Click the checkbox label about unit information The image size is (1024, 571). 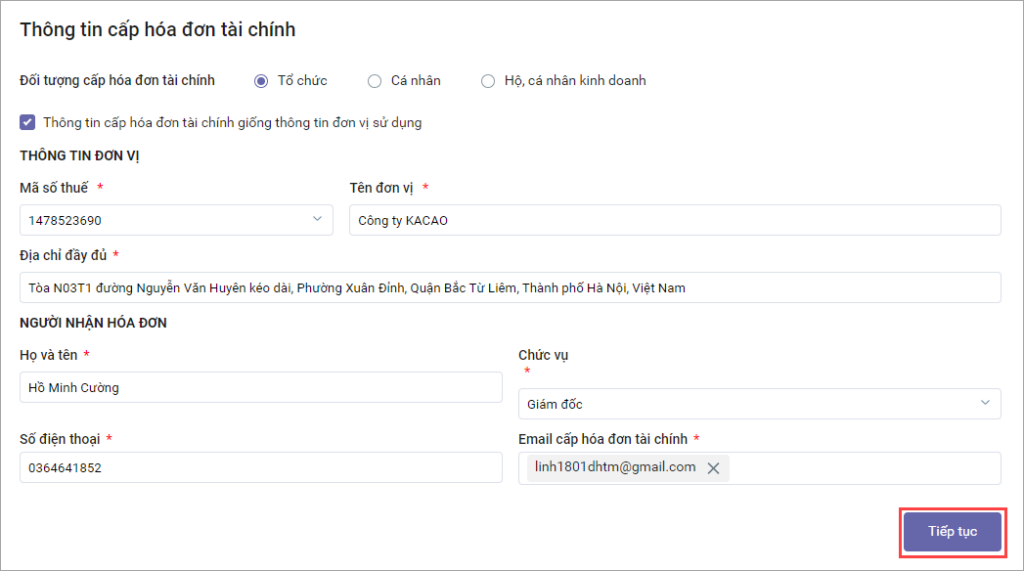232,122
